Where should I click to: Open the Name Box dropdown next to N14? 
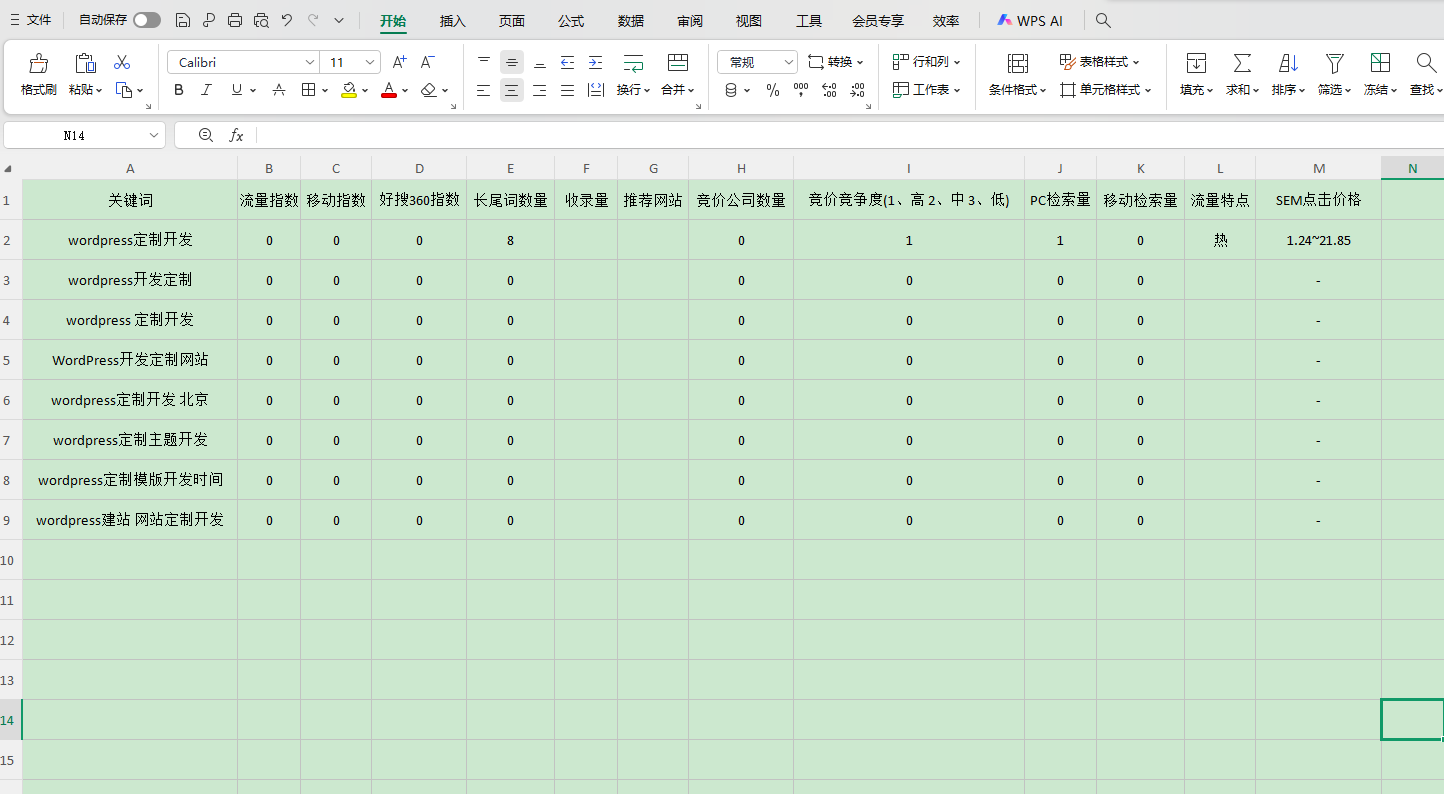click(154, 135)
